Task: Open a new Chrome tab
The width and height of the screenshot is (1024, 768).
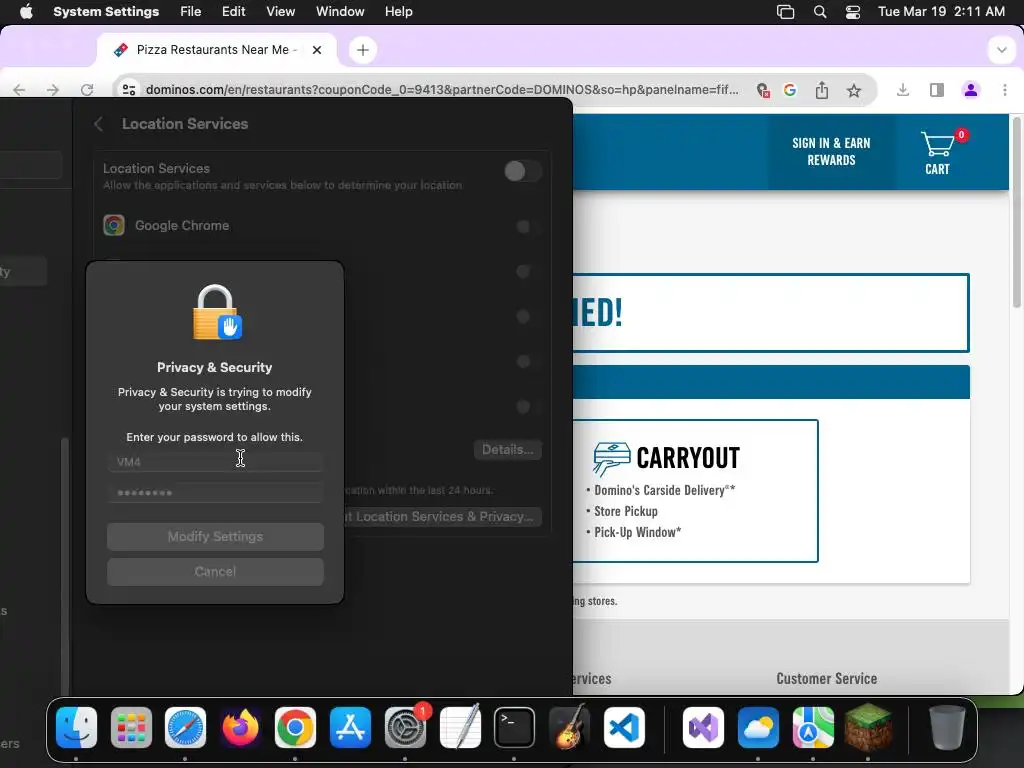Action: click(x=362, y=50)
